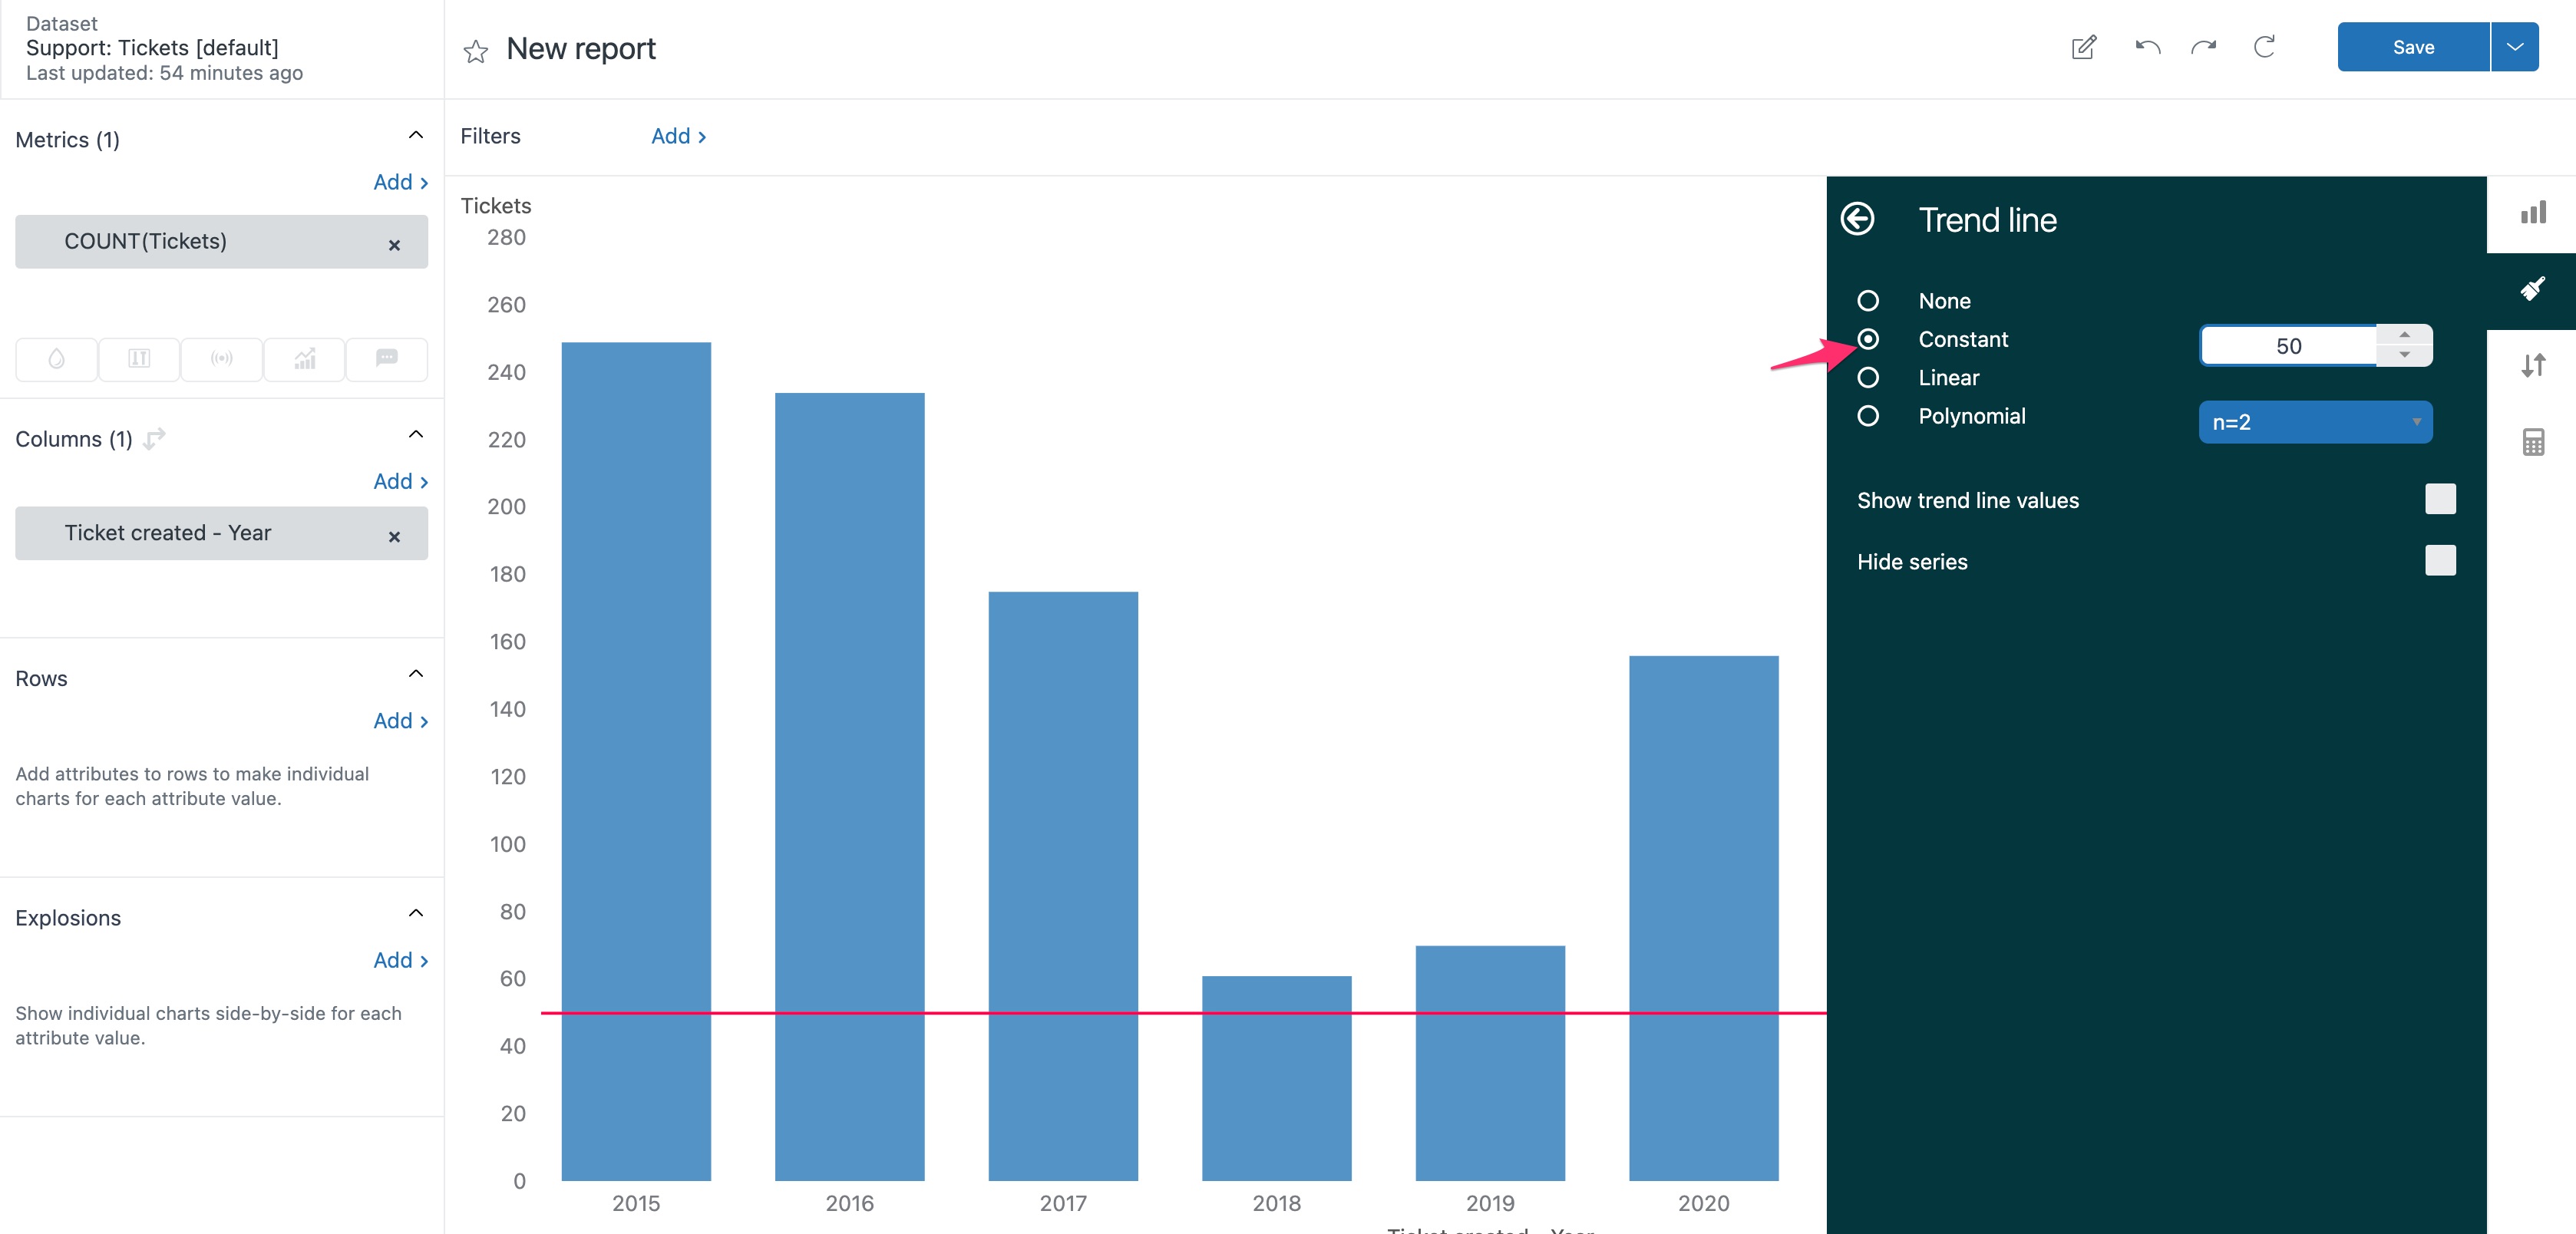Click the redo arrow icon

coord(2204,47)
